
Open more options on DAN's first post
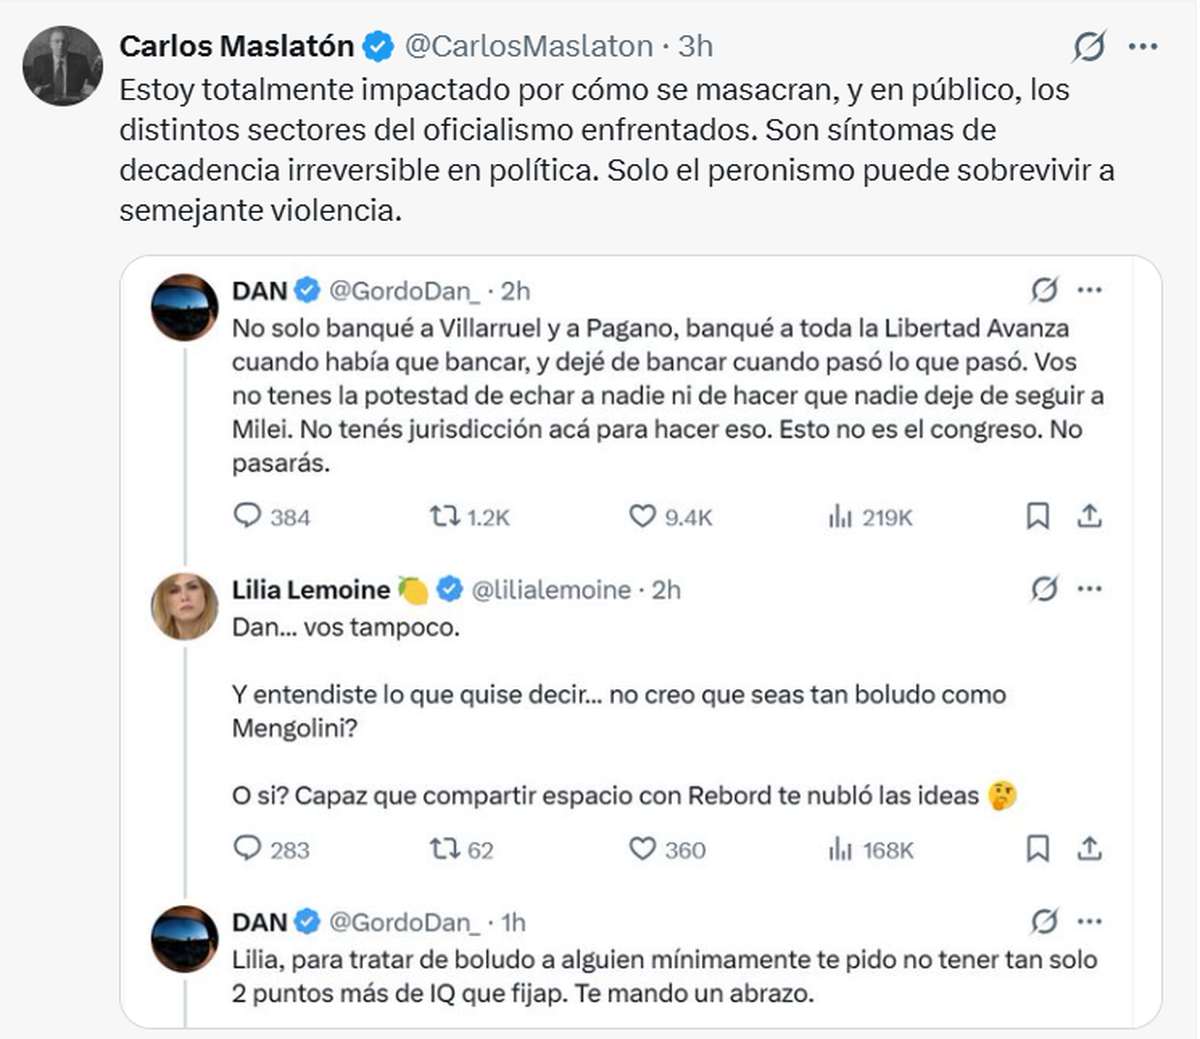click(x=1089, y=291)
